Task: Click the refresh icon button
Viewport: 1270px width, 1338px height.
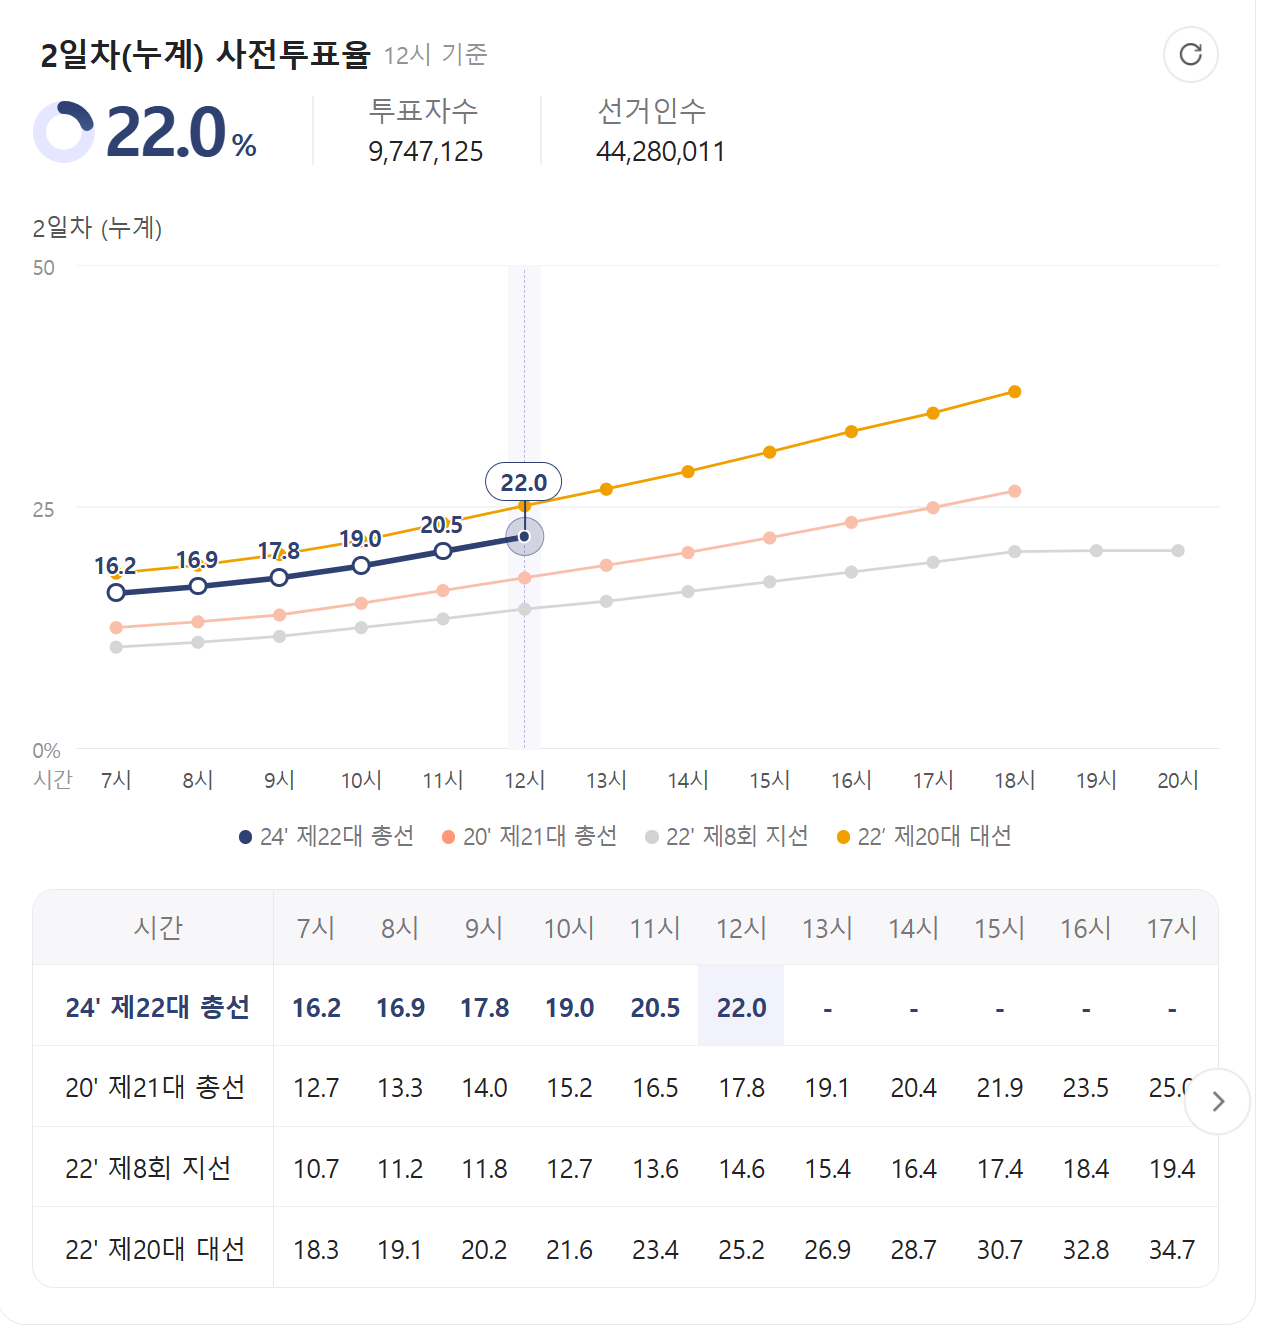Action: [x=1190, y=54]
